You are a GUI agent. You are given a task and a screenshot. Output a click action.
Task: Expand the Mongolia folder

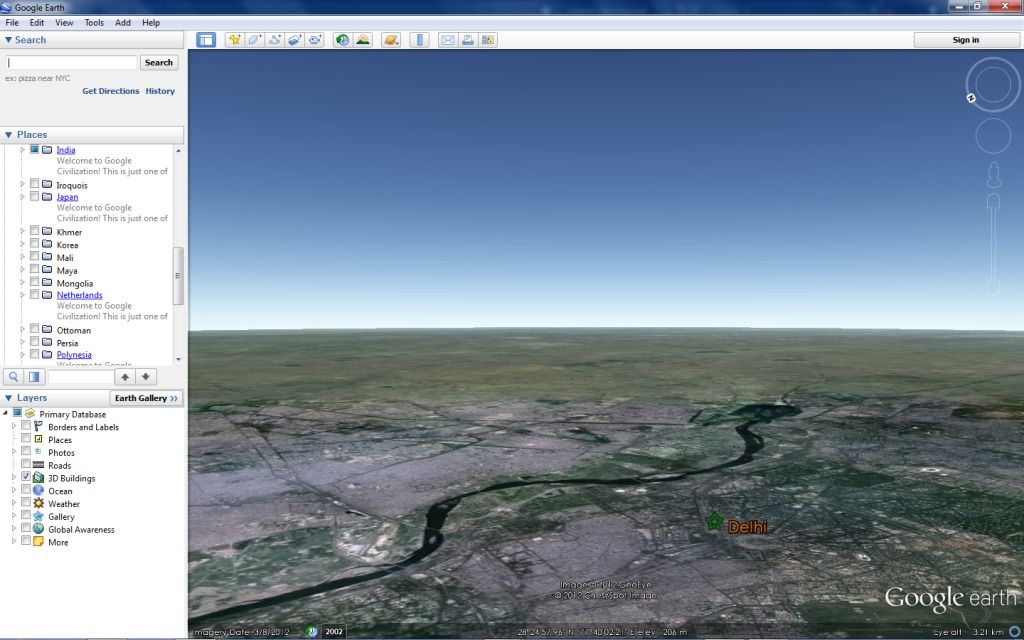[22, 283]
